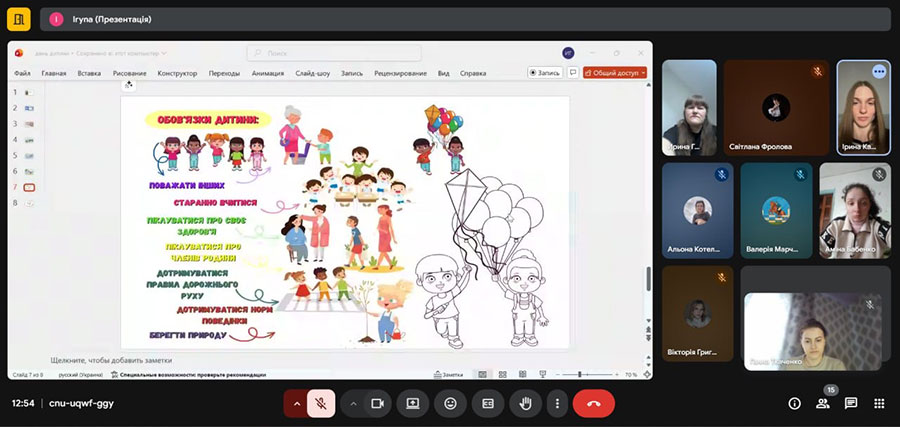Screen dimensions: 900x427
Task: Click the notes placeholder 'Щелкните, чтобы добавить заметки'
Action: tap(111, 360)
